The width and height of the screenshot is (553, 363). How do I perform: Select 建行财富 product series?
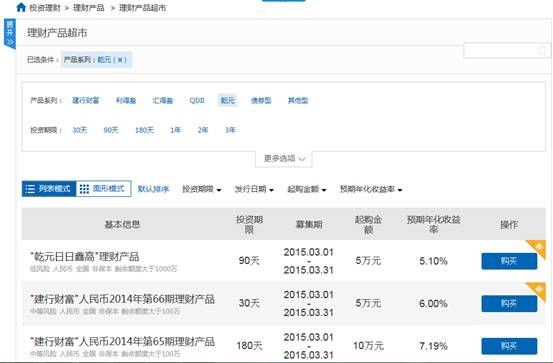pyautogui.click(x=86, y=101)
